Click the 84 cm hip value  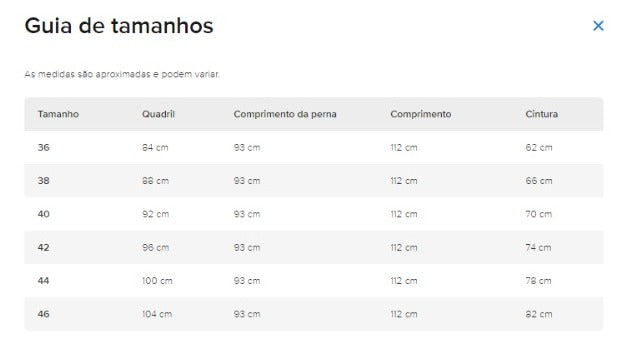click(155, 148)
